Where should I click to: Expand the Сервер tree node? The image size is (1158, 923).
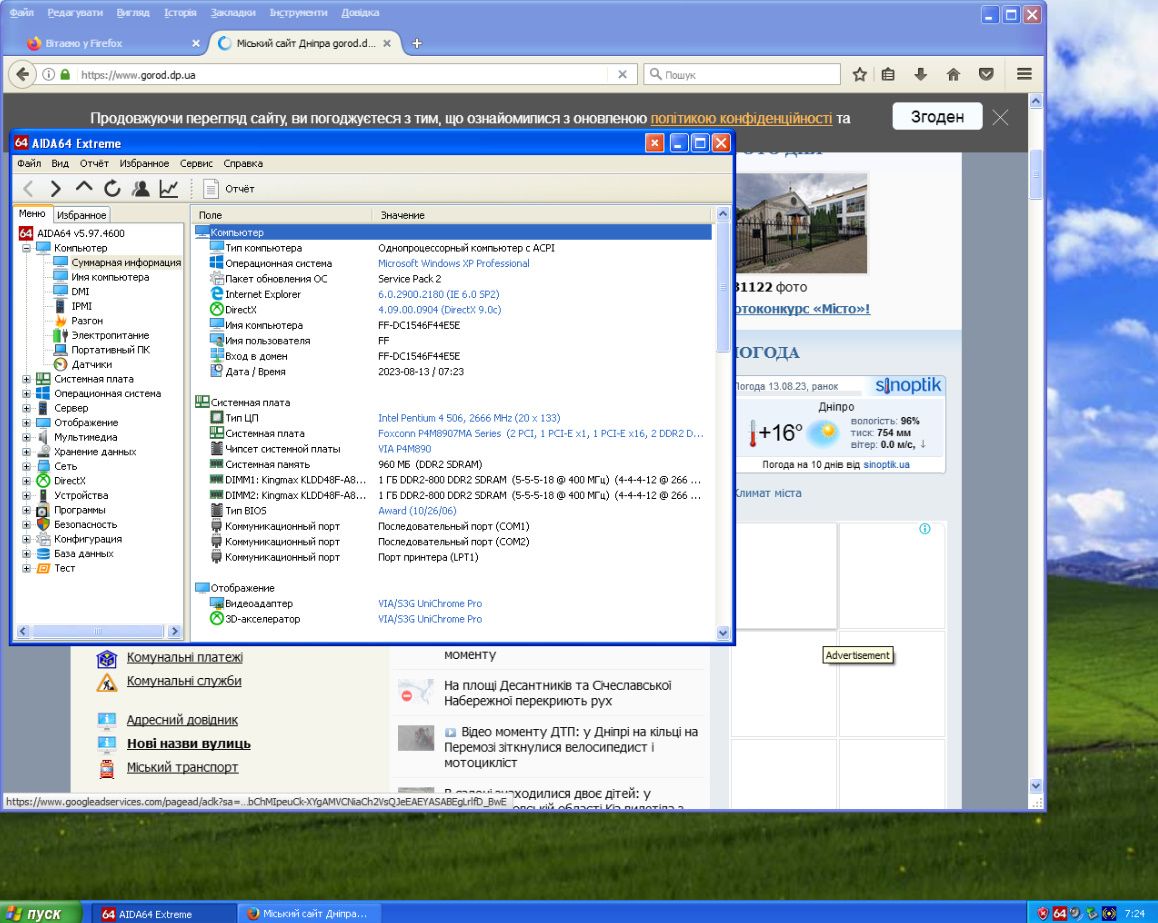coord(27,408)
